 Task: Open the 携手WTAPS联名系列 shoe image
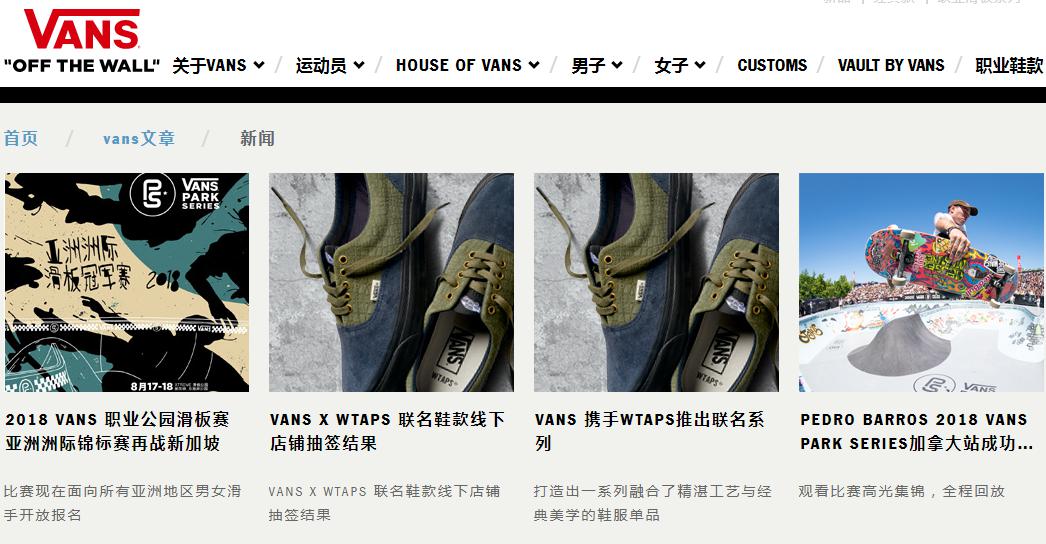(656, 282)
